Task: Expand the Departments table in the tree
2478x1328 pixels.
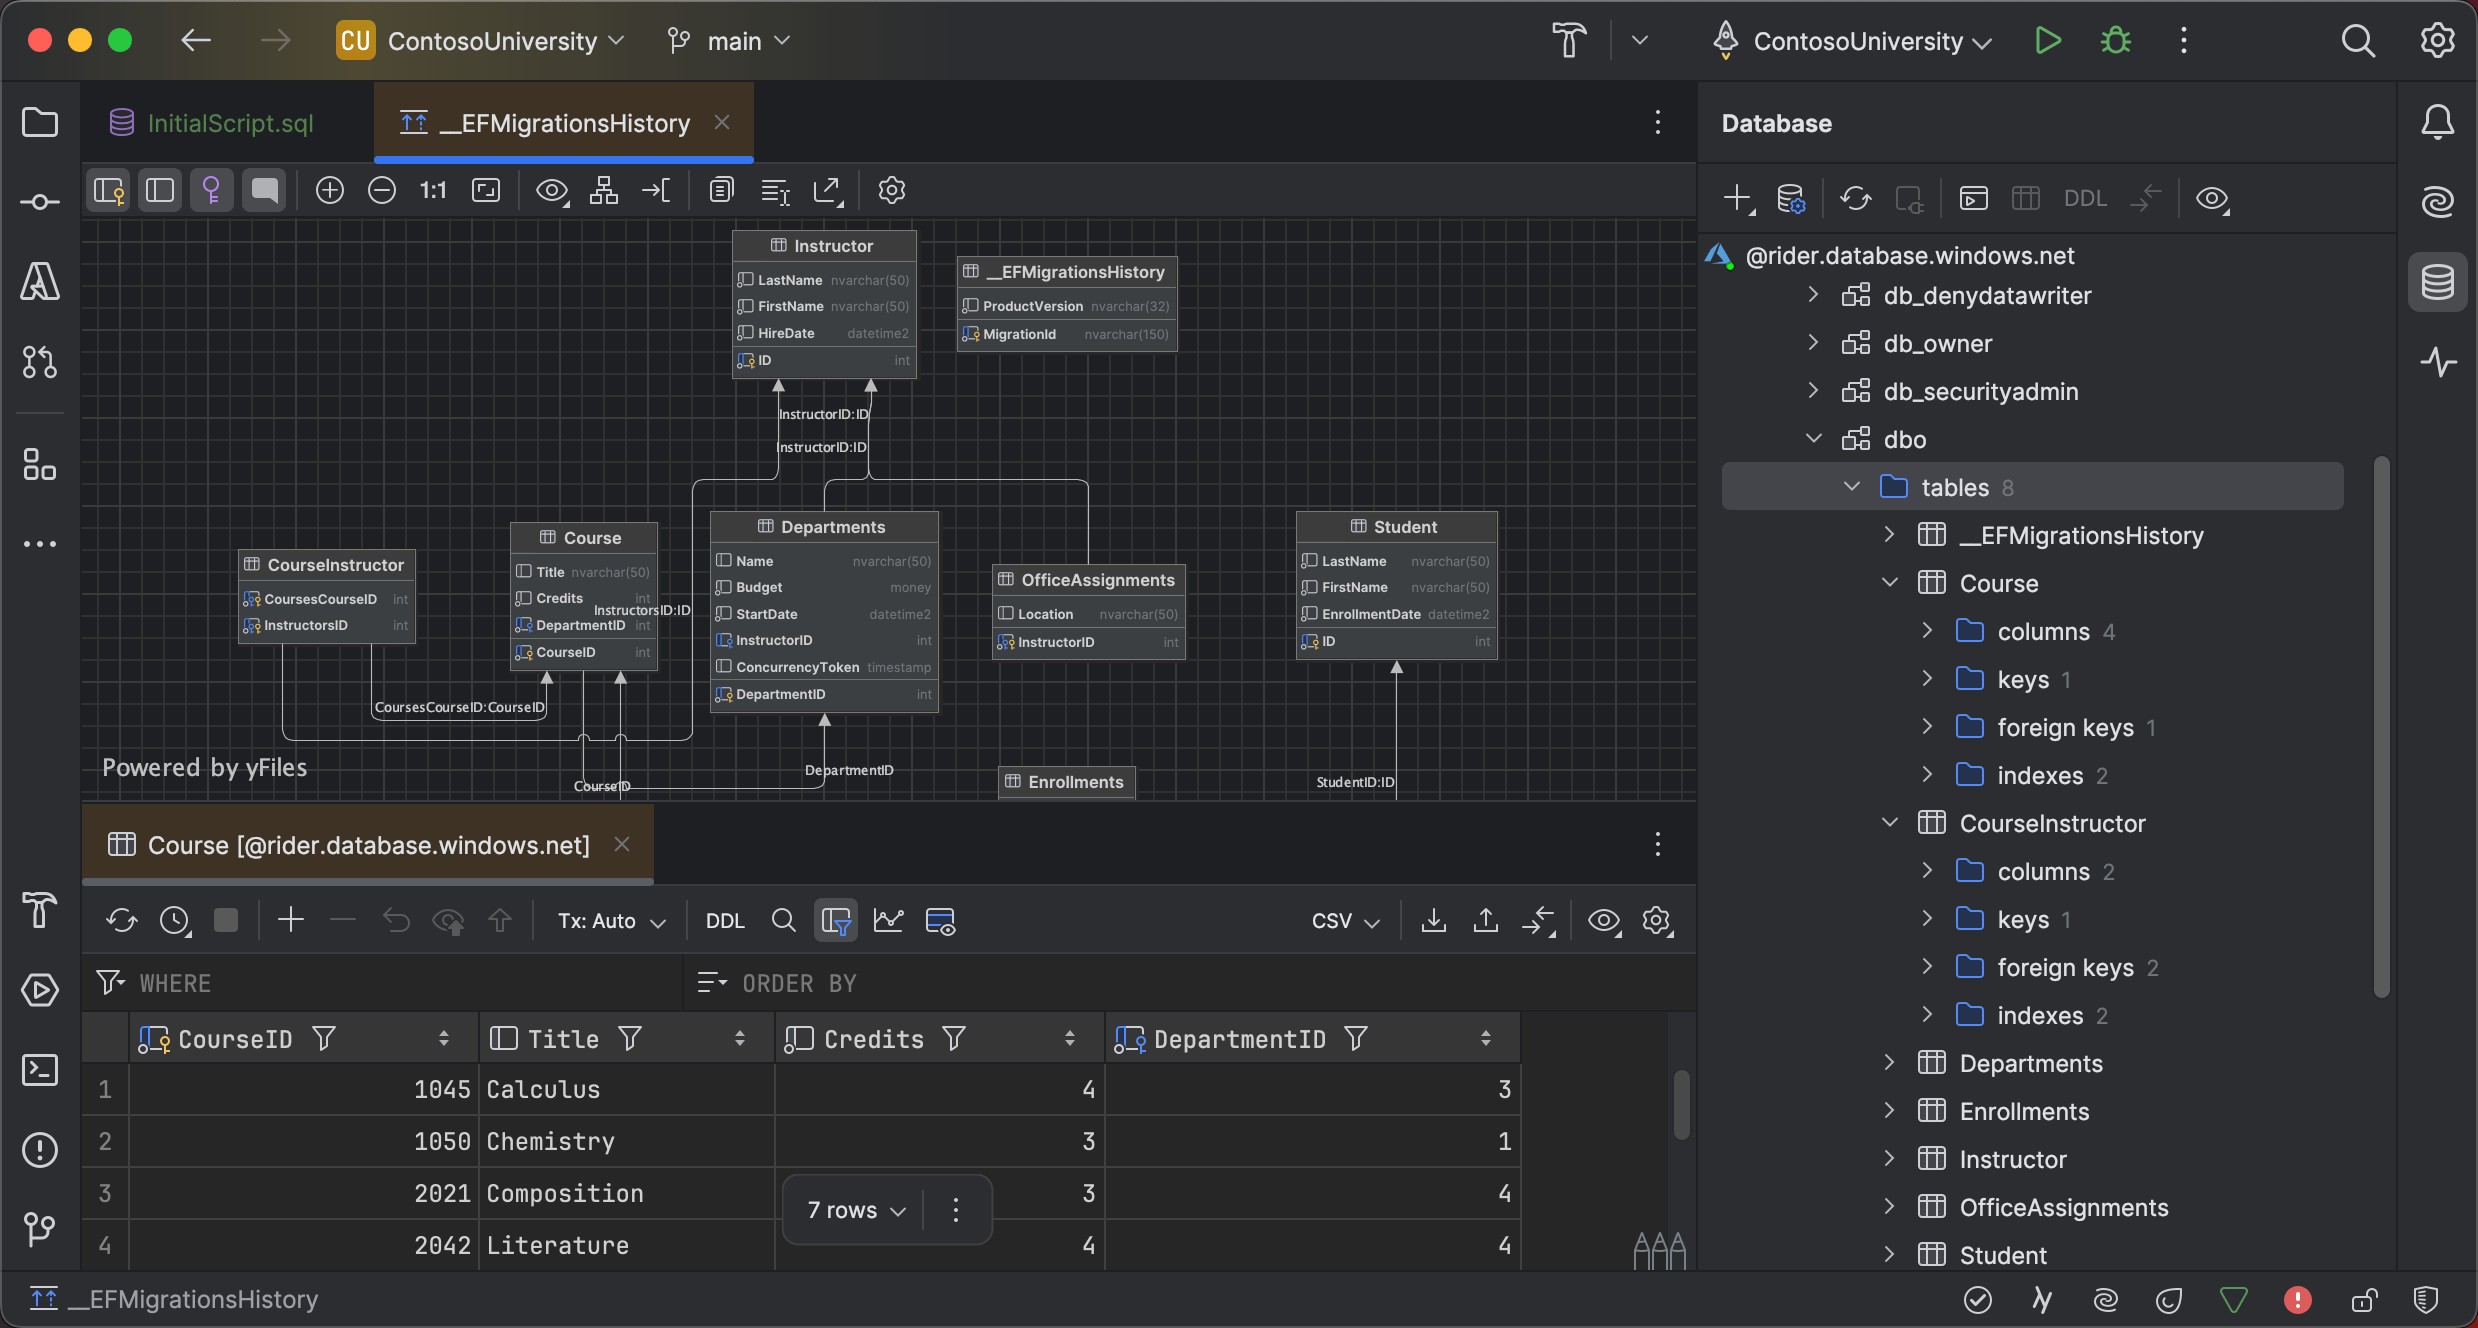Action: [x=1889, y=1063]
